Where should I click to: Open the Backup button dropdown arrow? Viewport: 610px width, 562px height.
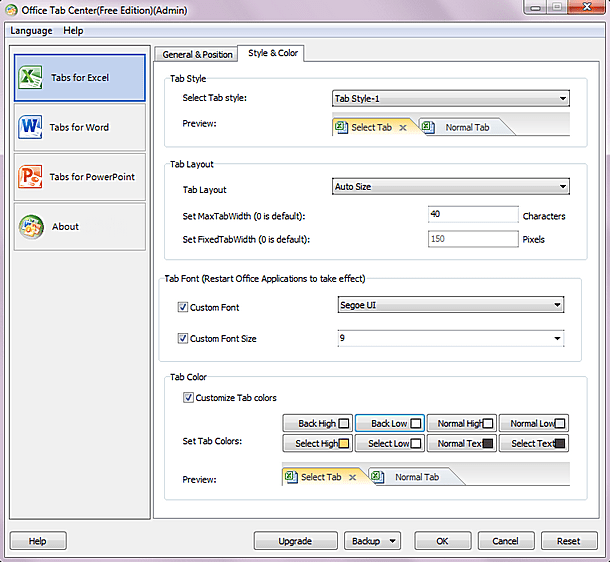[393, 541]
